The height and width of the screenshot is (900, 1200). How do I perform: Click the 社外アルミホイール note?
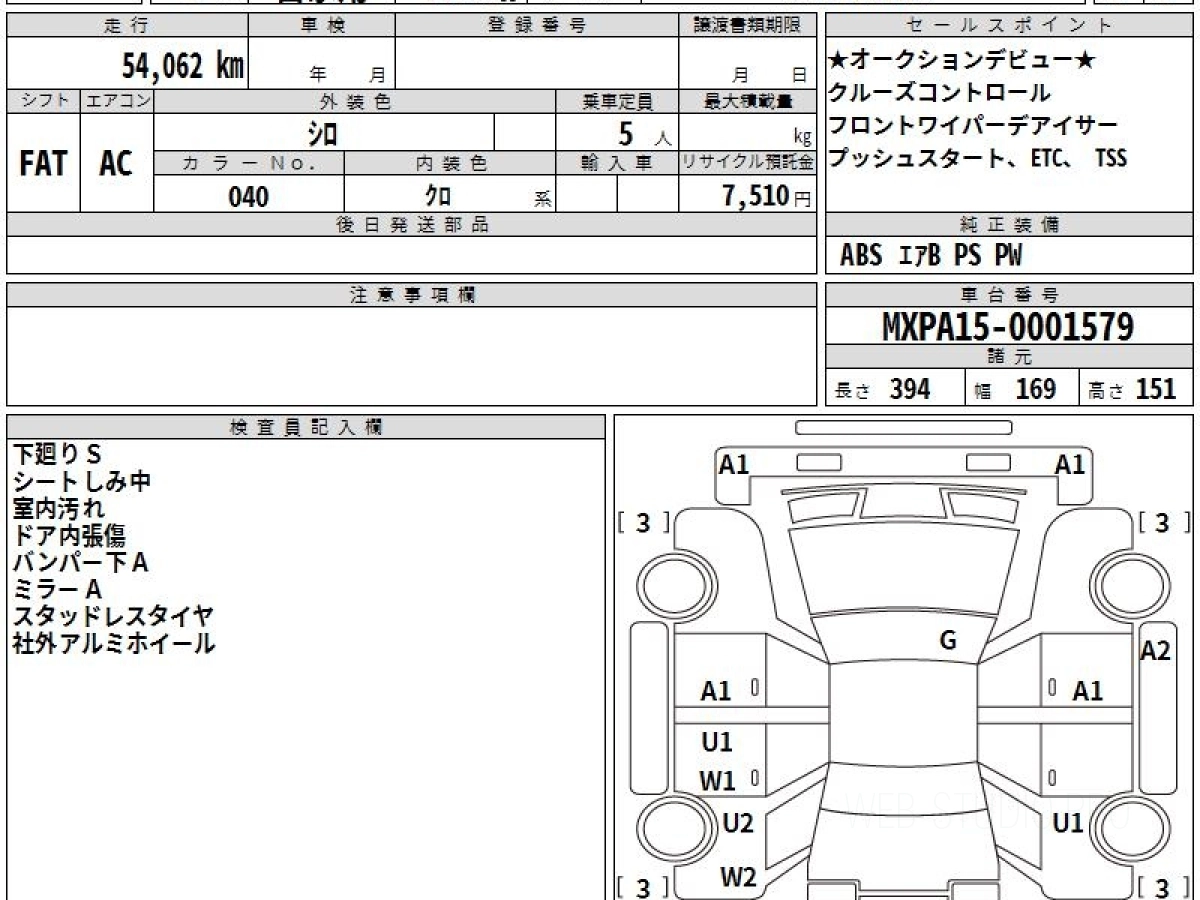(x=113, y=643)
